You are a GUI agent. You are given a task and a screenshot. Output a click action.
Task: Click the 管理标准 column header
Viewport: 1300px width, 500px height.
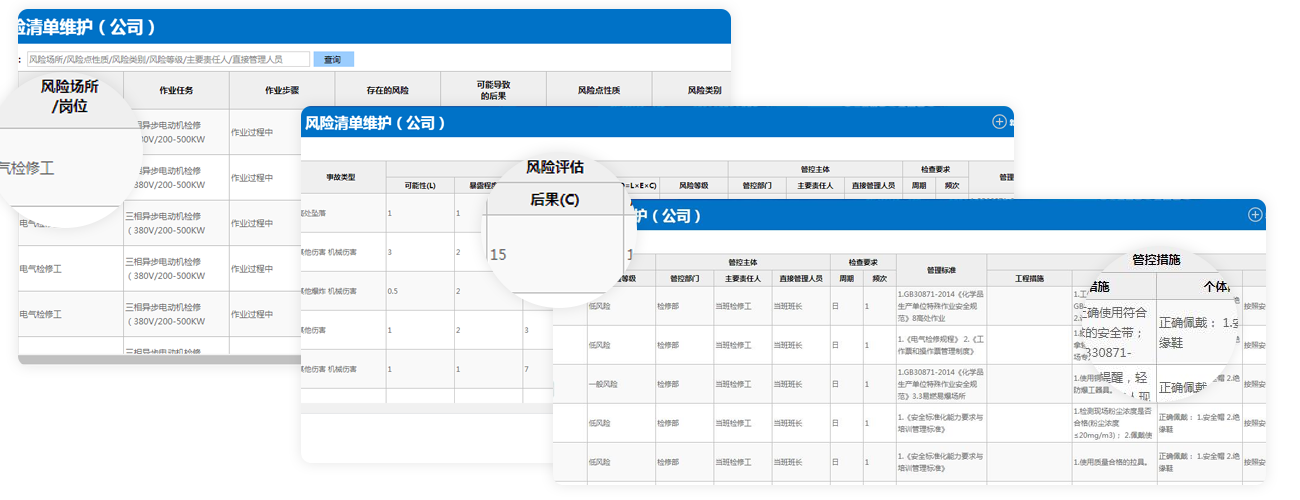941,269
